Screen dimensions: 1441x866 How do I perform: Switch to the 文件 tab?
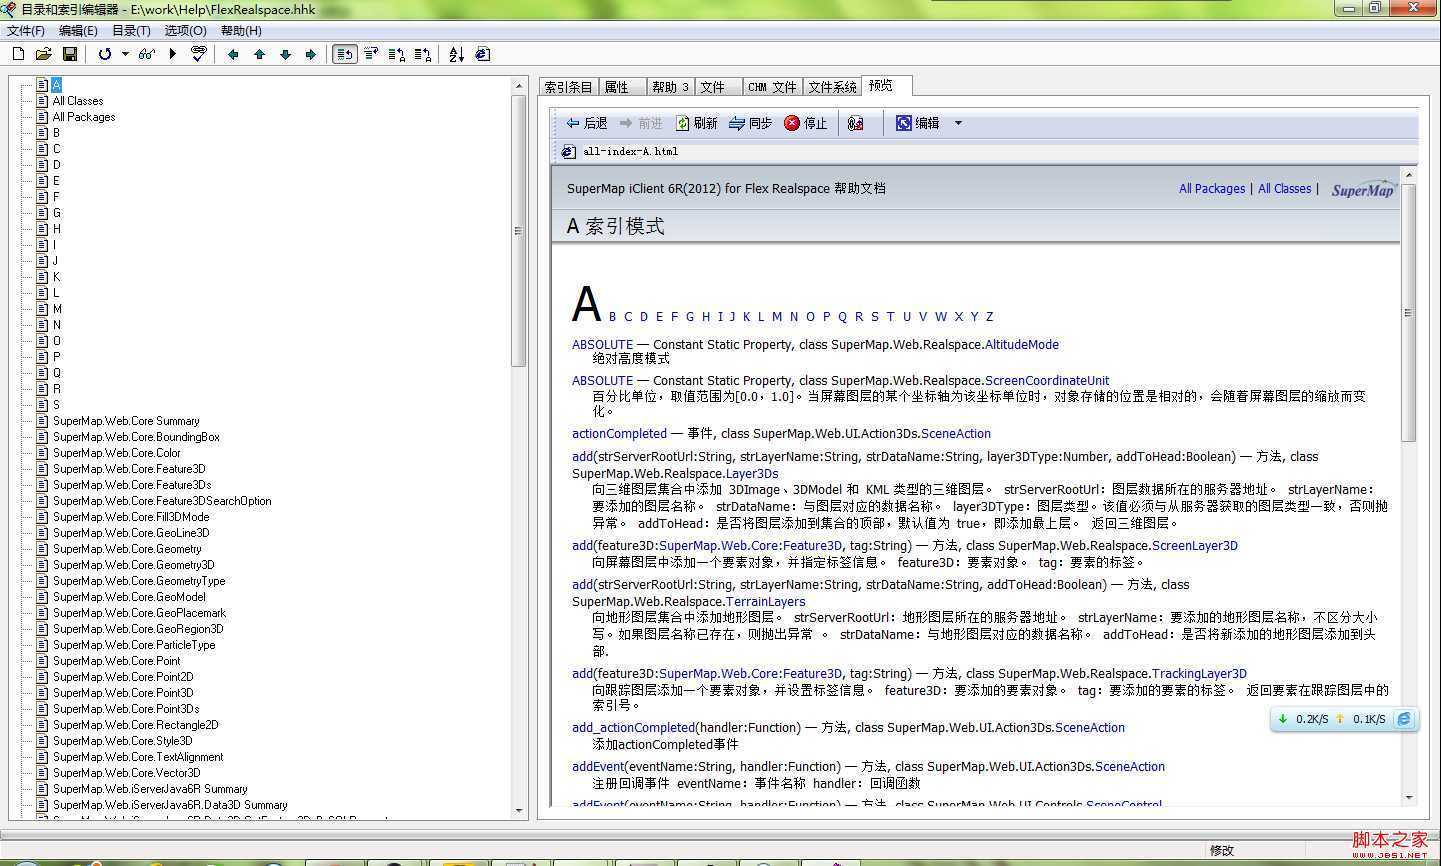click(718, 87)
